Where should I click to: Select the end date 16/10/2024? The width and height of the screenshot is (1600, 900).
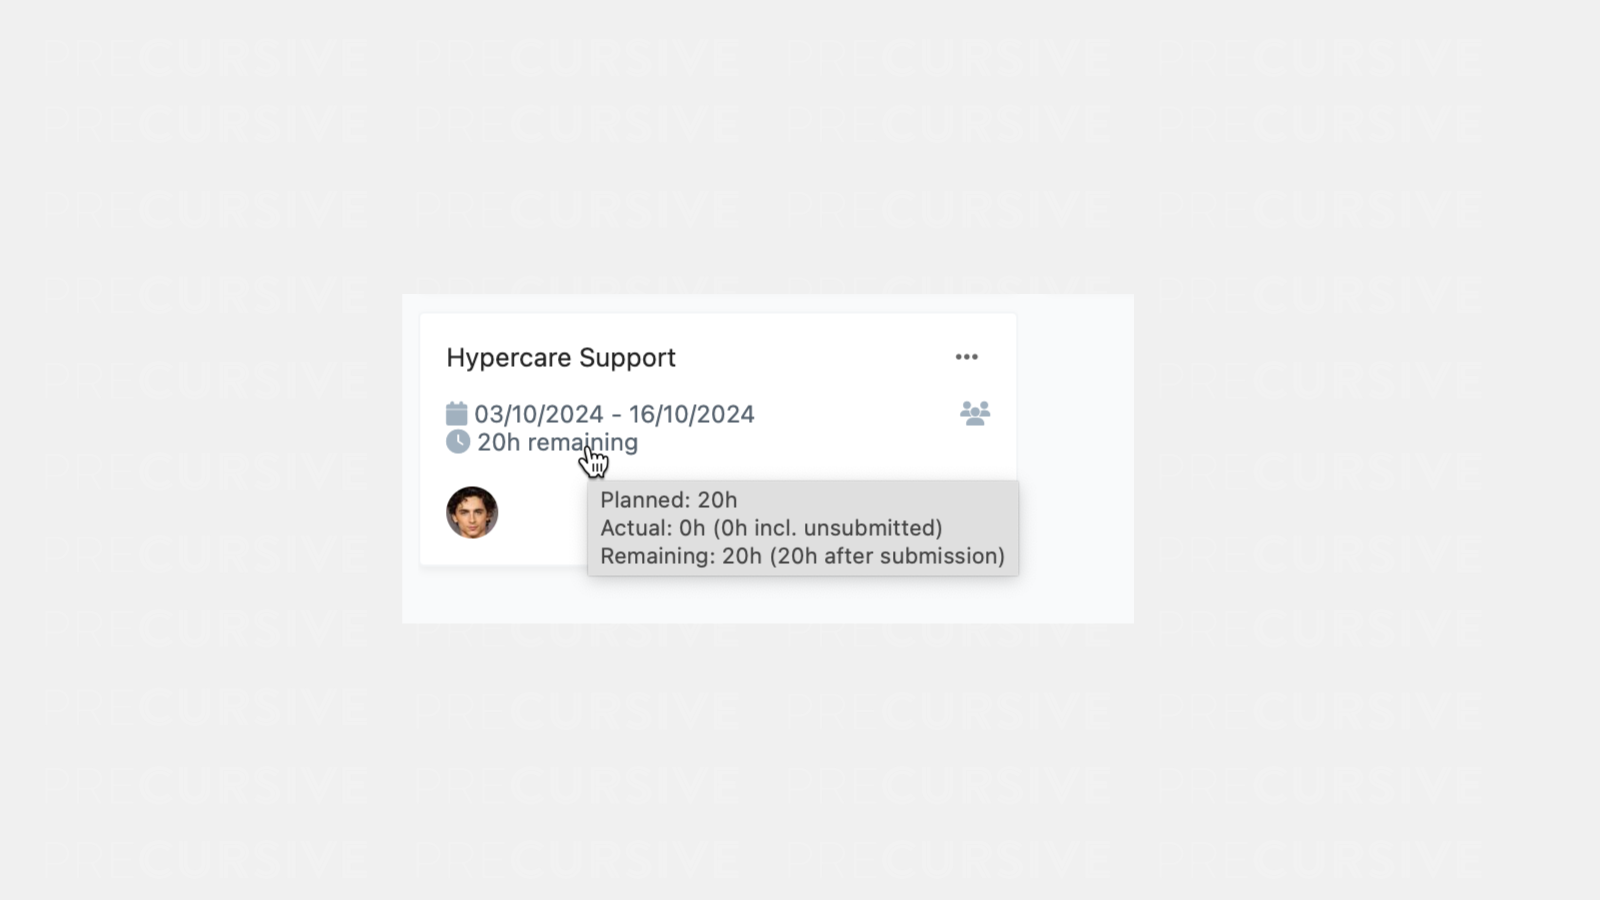(692, 414)
